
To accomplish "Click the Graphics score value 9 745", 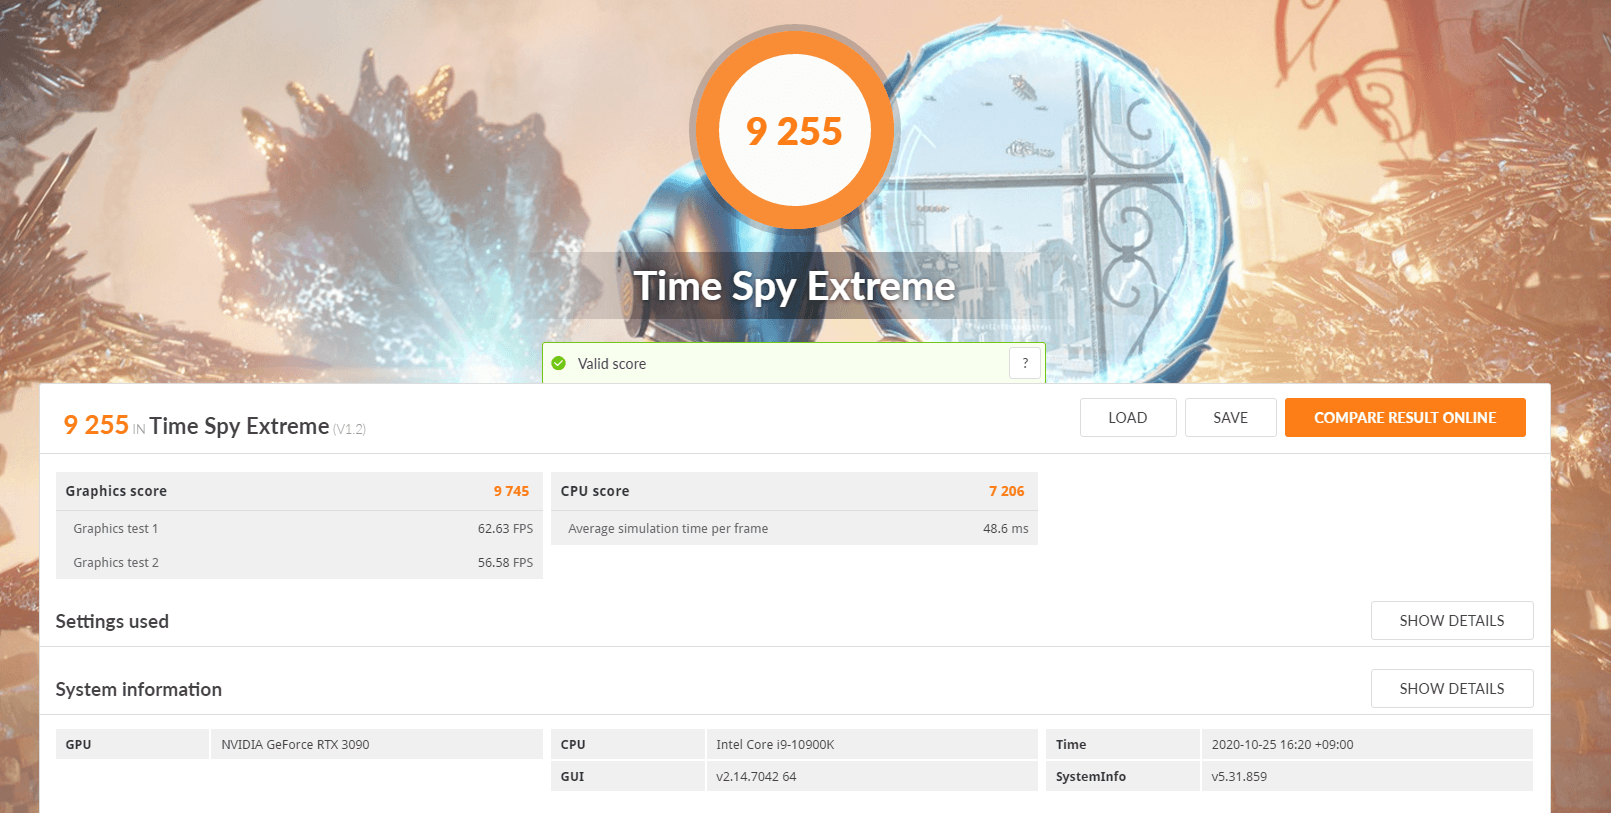I will point(511,491).
